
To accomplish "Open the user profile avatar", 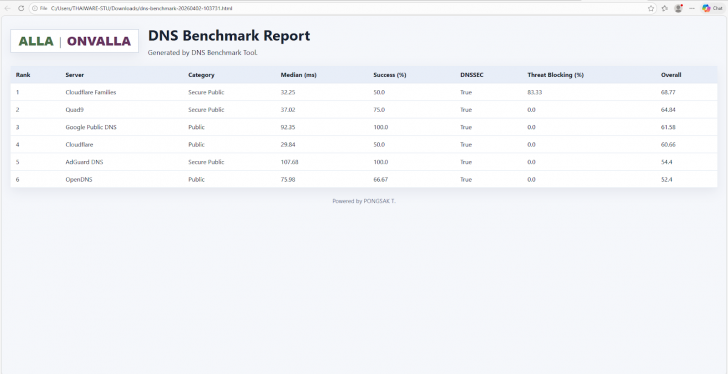I will [678, 8].
